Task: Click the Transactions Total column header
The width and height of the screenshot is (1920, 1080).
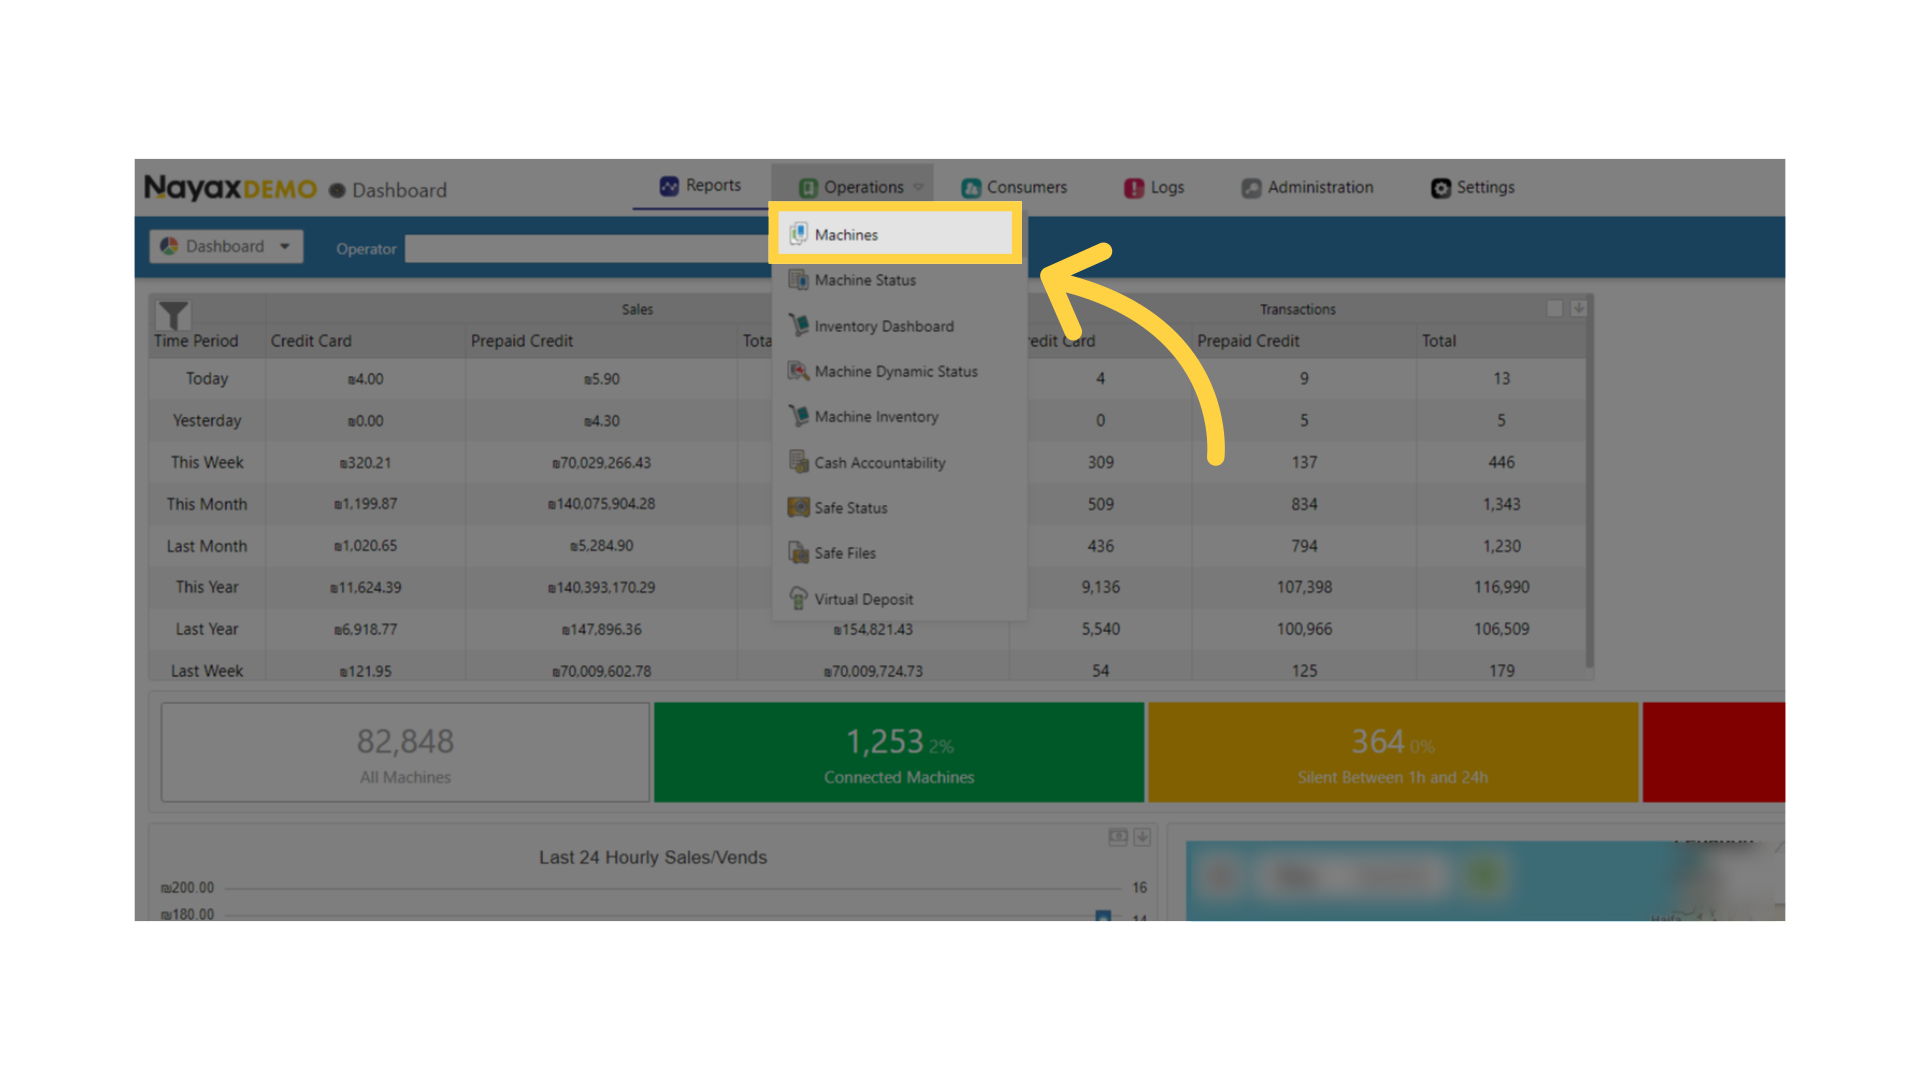Action: [1439, 341]
